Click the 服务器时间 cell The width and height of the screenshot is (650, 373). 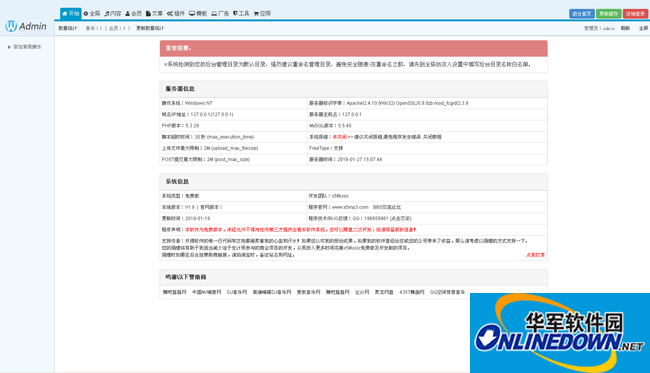click(427, 159)
